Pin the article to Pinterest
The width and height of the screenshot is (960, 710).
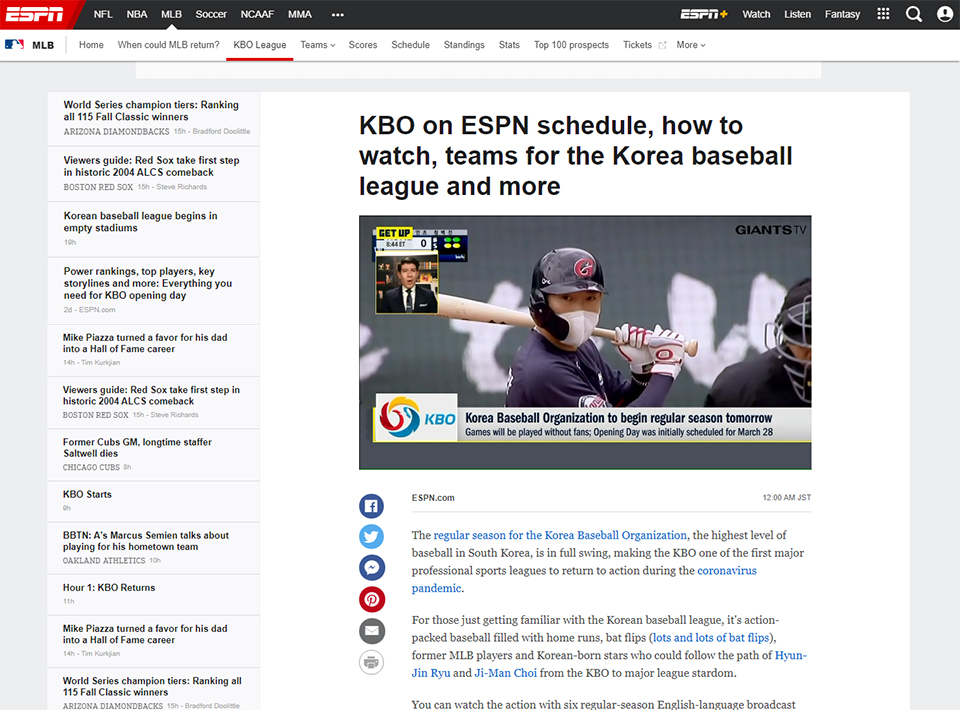371,599
